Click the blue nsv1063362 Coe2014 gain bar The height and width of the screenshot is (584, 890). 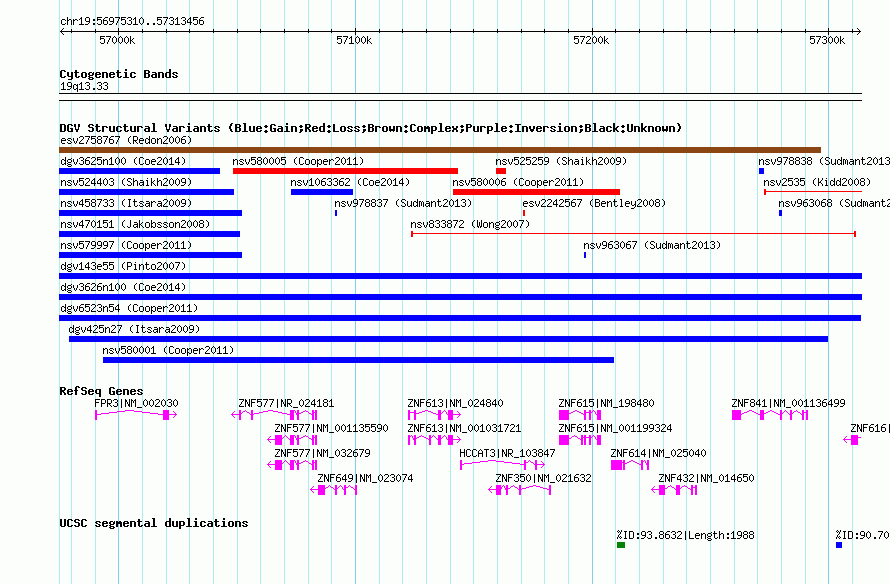click(322, 192)
